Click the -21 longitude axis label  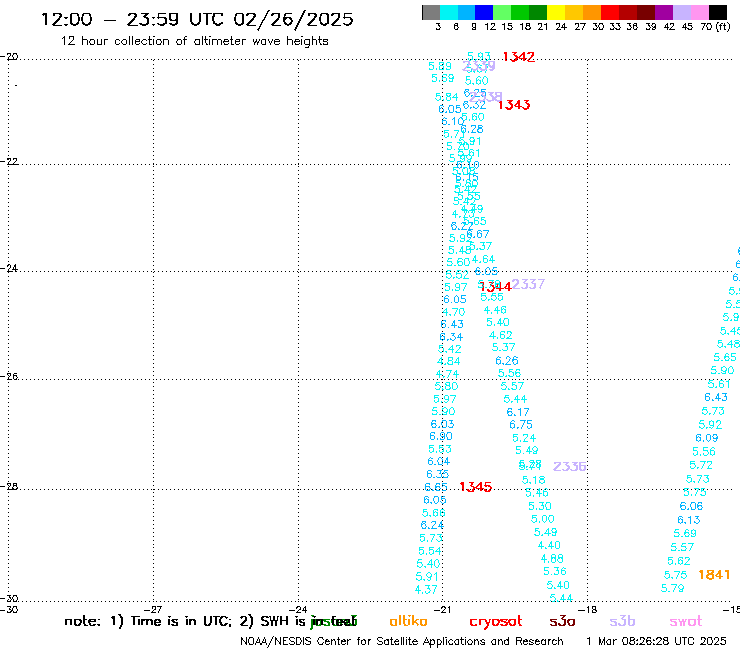442,610
